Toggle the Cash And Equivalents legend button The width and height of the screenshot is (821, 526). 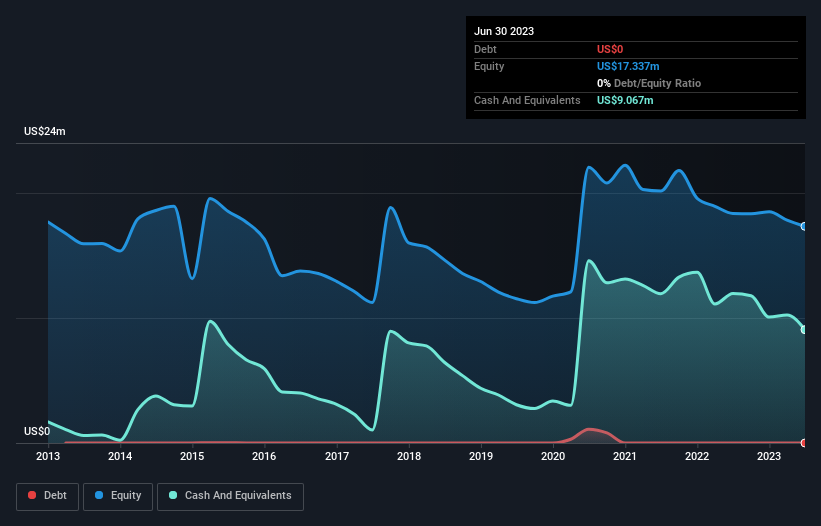pyautogui.click(x=230, y=496)
